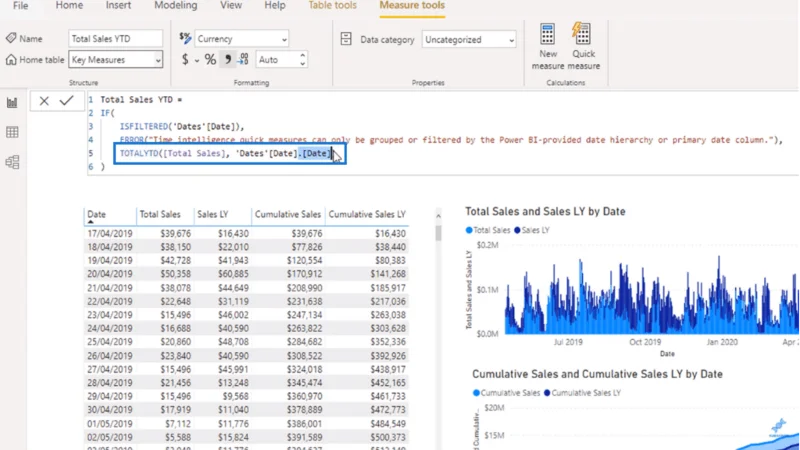The width and height of the screenshot is (800, 450).
Task: Click the Total Sales legend color dot
Action: [x=469, y=230]
